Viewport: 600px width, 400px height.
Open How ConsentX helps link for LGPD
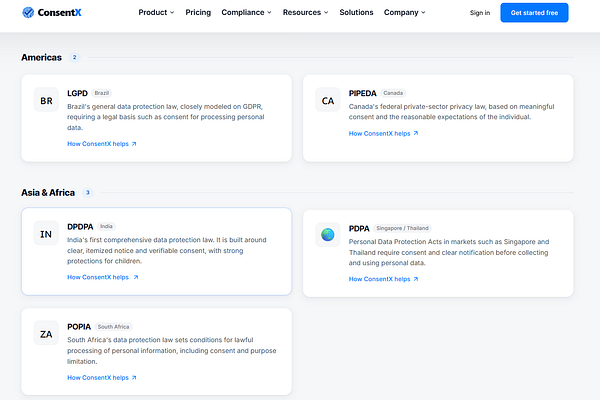pos(102,144)
